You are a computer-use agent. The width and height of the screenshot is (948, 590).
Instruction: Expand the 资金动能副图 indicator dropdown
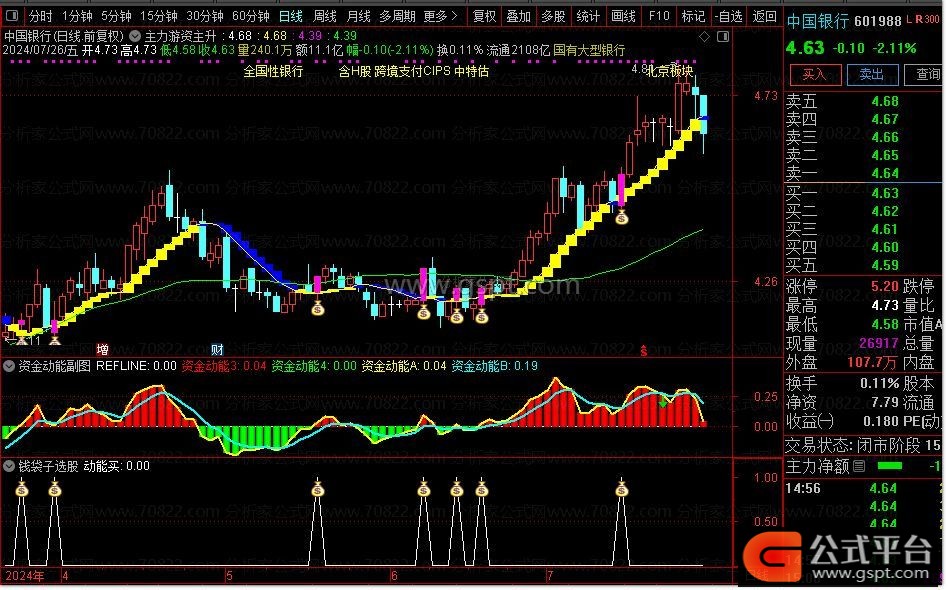9,366
